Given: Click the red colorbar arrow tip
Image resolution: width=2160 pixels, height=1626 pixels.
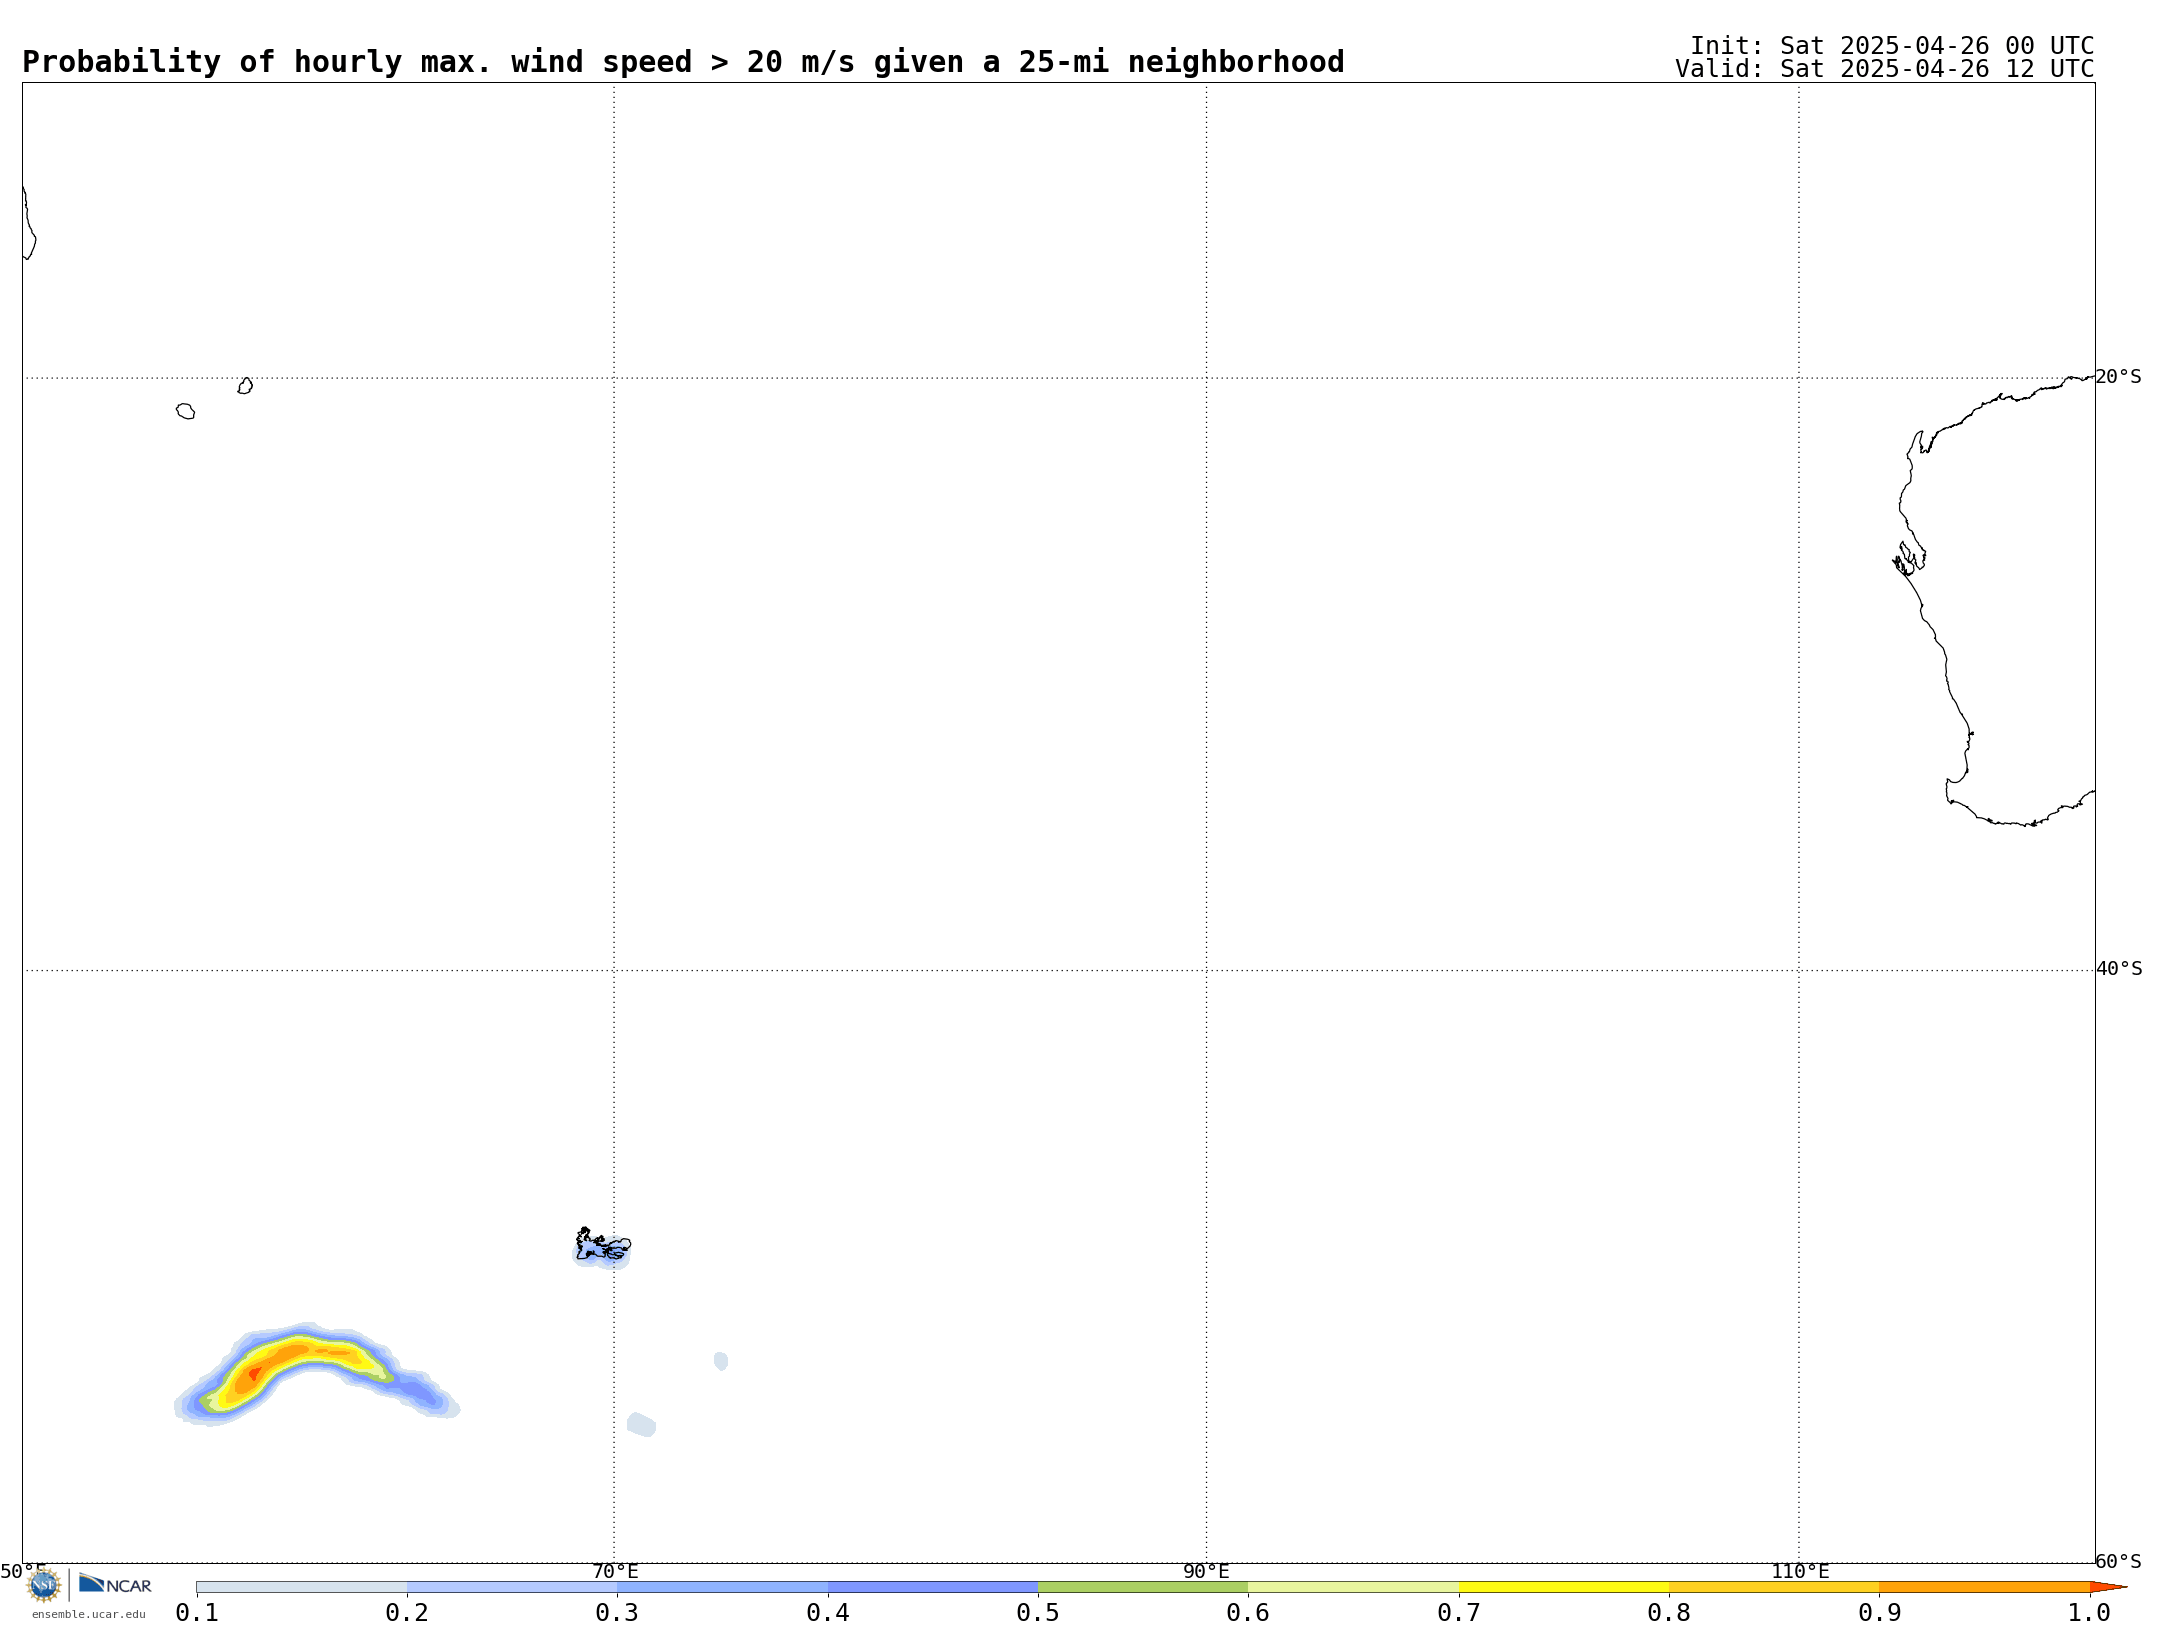Looking at the screenshot, I should point(2108,1587).
